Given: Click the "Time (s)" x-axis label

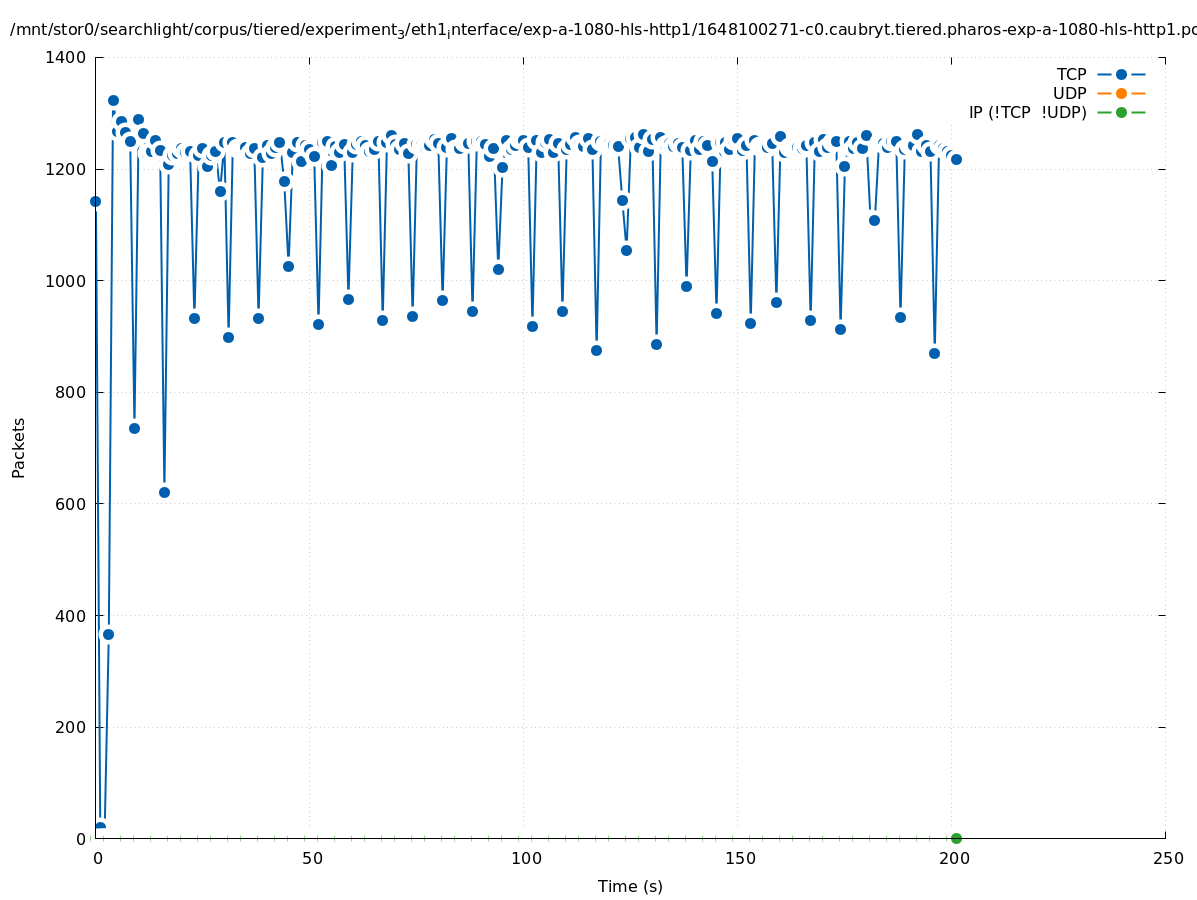Looking at the screenshot, I should click(630, 886).
